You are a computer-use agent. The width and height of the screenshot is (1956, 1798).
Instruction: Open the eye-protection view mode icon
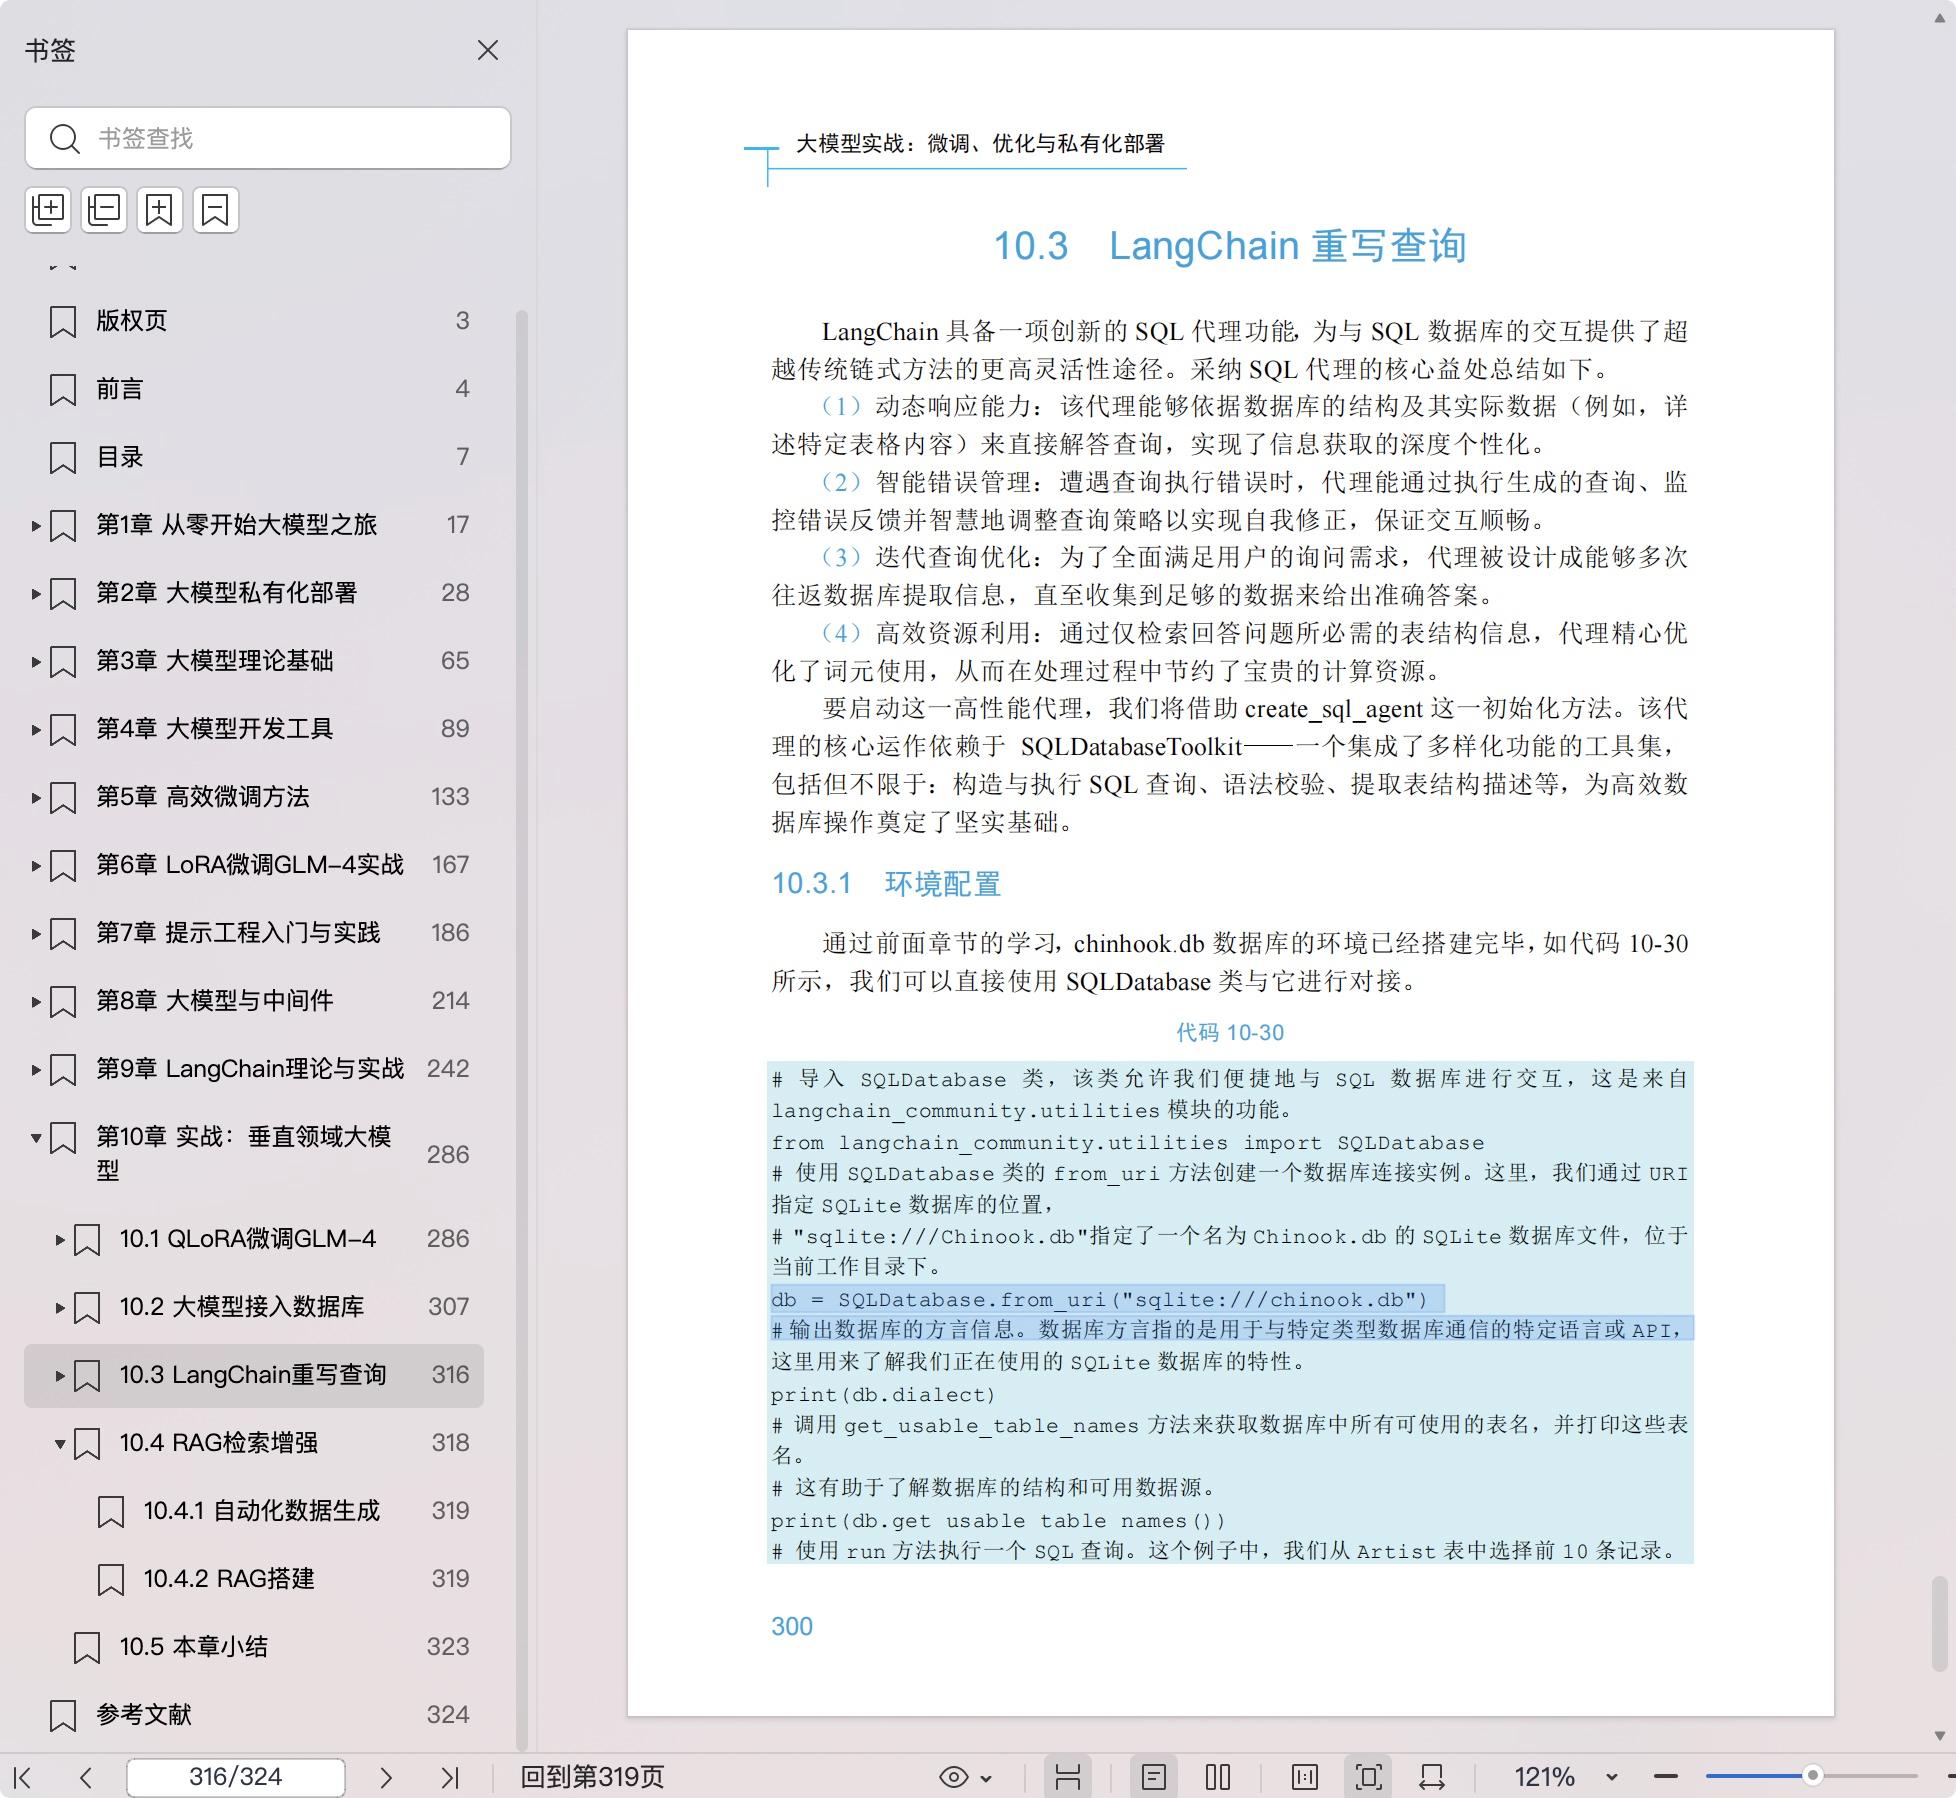coord(954,1777)
